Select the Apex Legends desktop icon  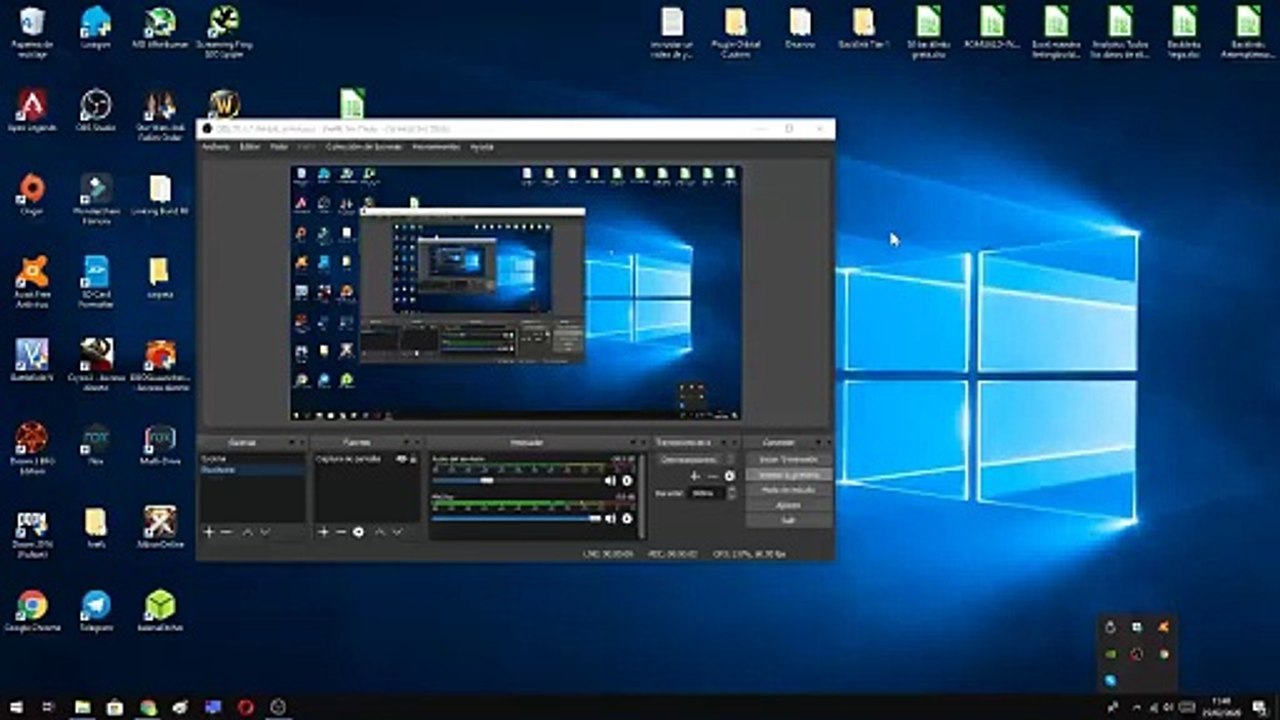(32, 110)
